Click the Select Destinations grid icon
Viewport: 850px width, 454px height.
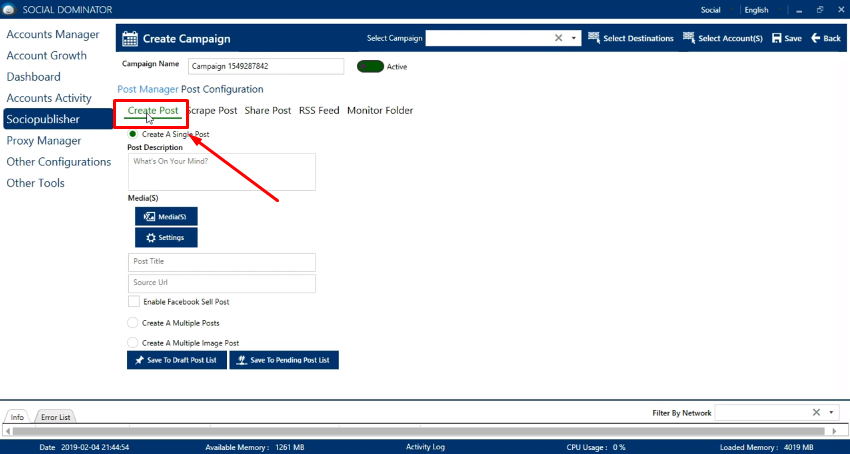(594, 38)
